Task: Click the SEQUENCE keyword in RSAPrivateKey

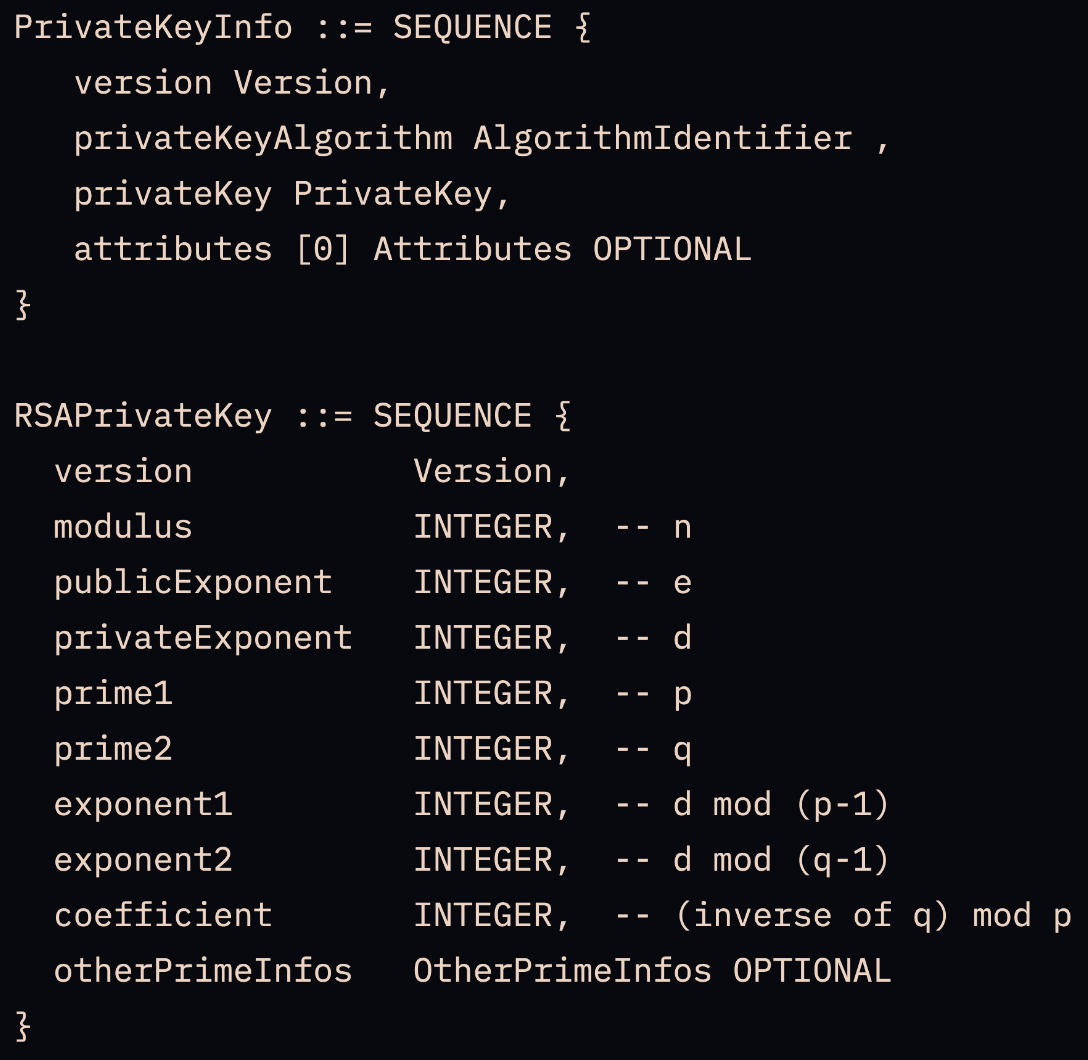Action: [452, 416]
